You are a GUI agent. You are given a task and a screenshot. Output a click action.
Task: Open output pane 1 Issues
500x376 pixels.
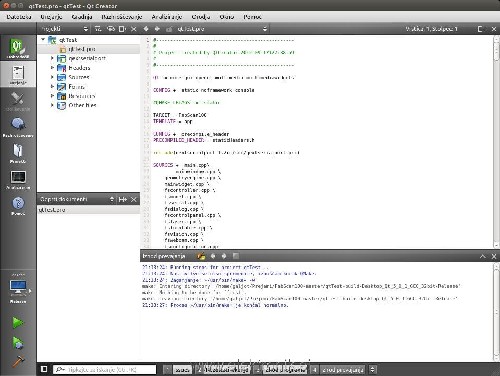178,369
